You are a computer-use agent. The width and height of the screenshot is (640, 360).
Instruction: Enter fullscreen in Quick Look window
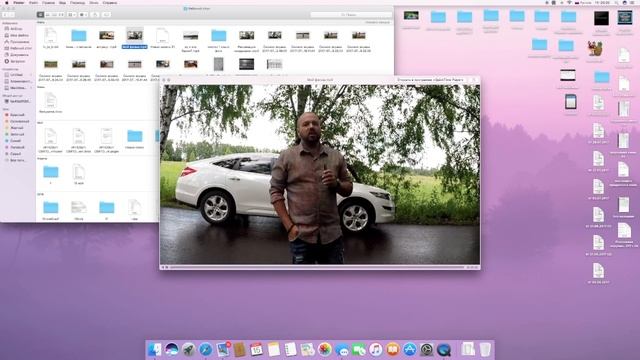pyautogui.click(x=169, y=80)
